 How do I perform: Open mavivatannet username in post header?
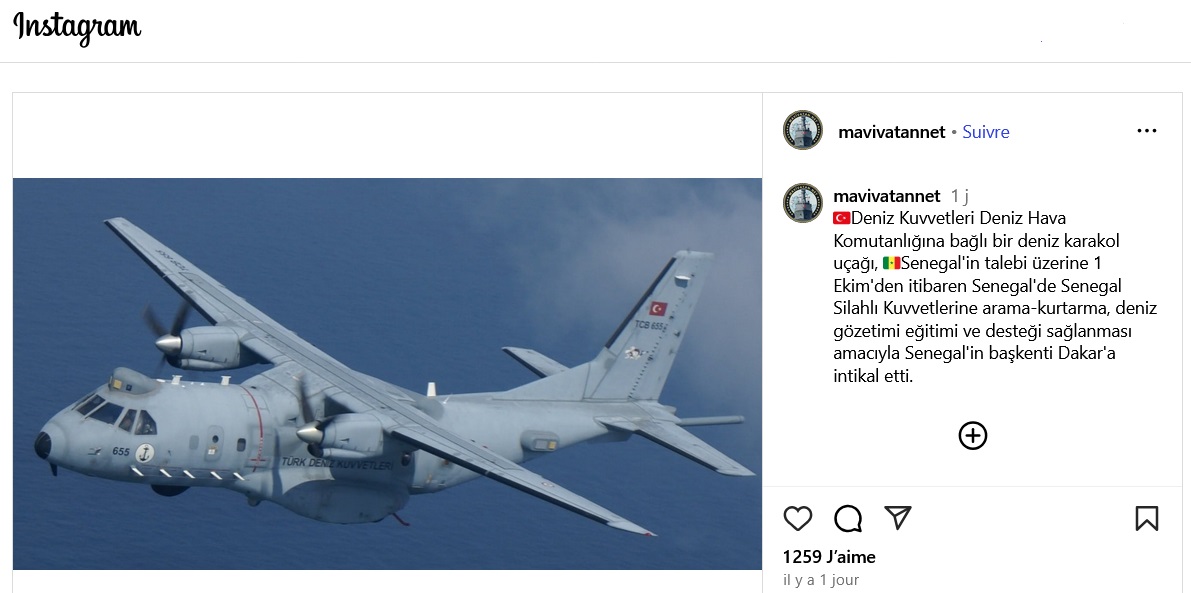click(x=892, y=132)
